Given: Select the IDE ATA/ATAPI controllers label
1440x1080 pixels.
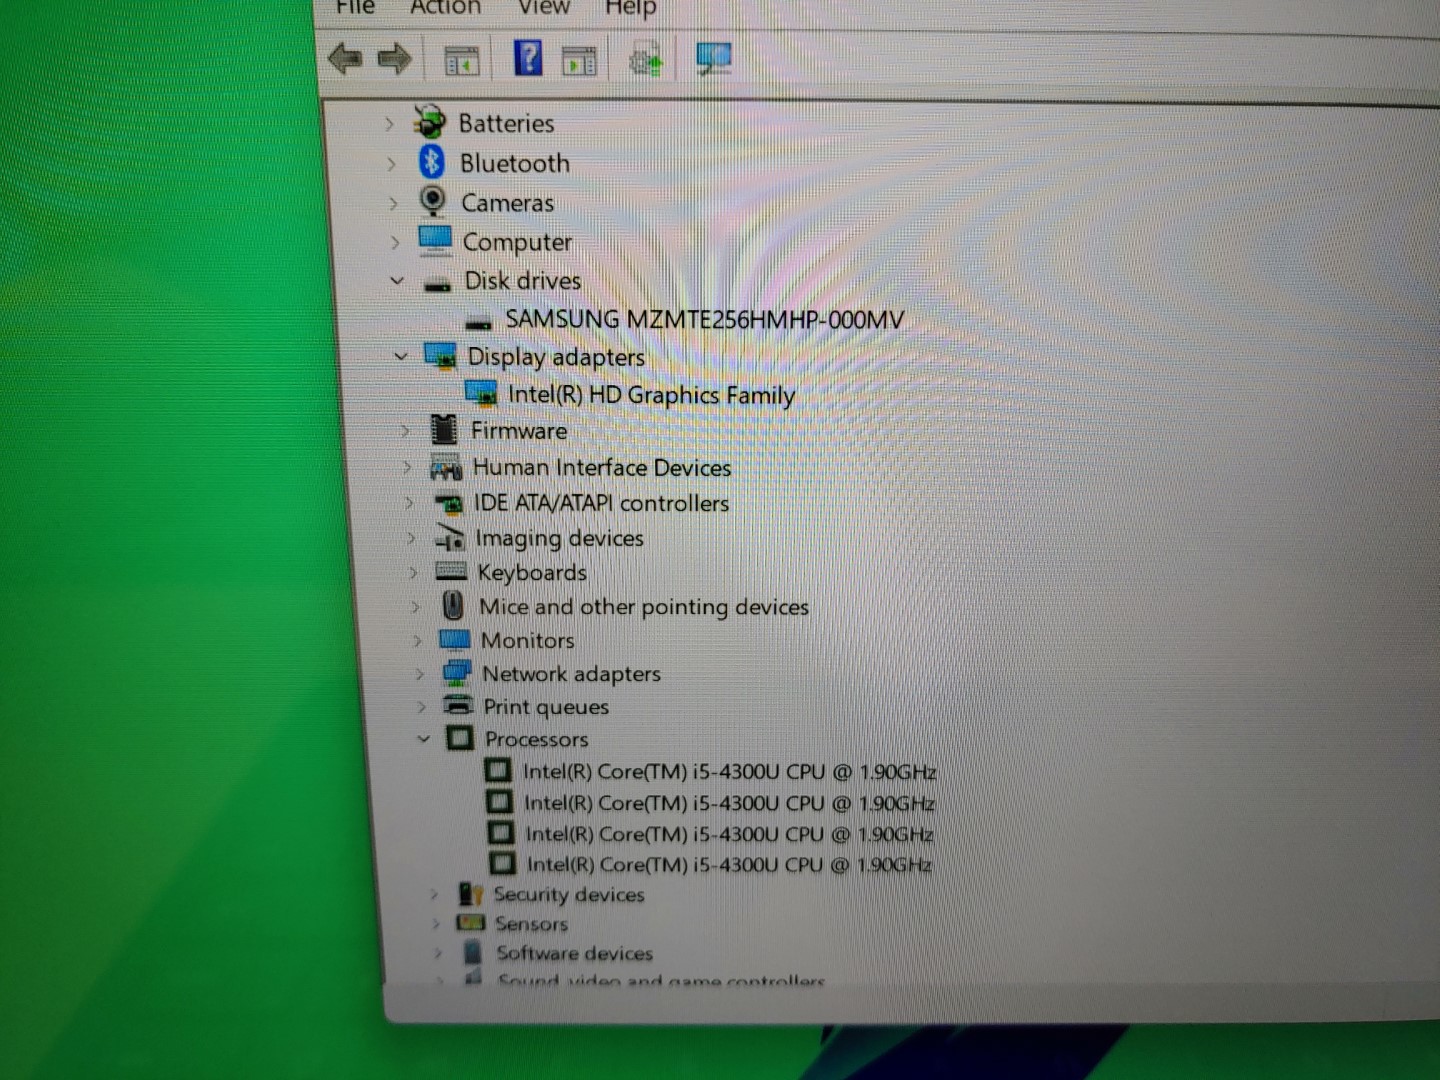Looking at the screenshot, I should tap(601, 503).
